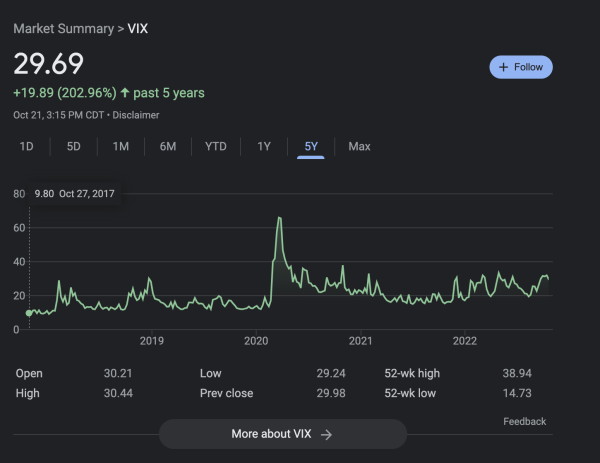This screenshot has width=600, height=463.
Task: Show the Max time range
Action: 359,147
